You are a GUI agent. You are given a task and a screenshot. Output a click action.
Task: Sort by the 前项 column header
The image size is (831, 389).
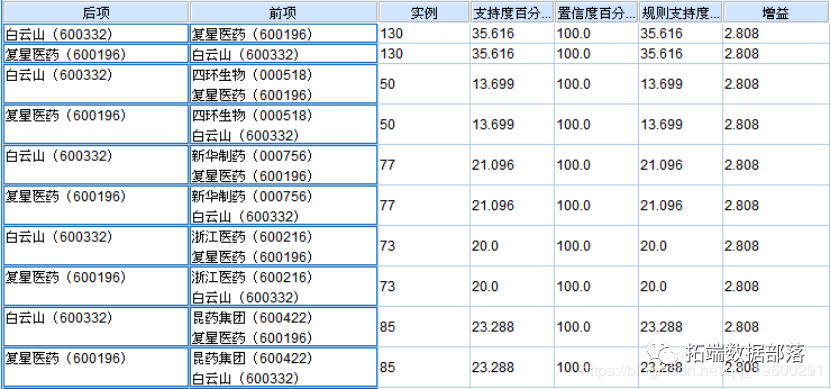284,12
